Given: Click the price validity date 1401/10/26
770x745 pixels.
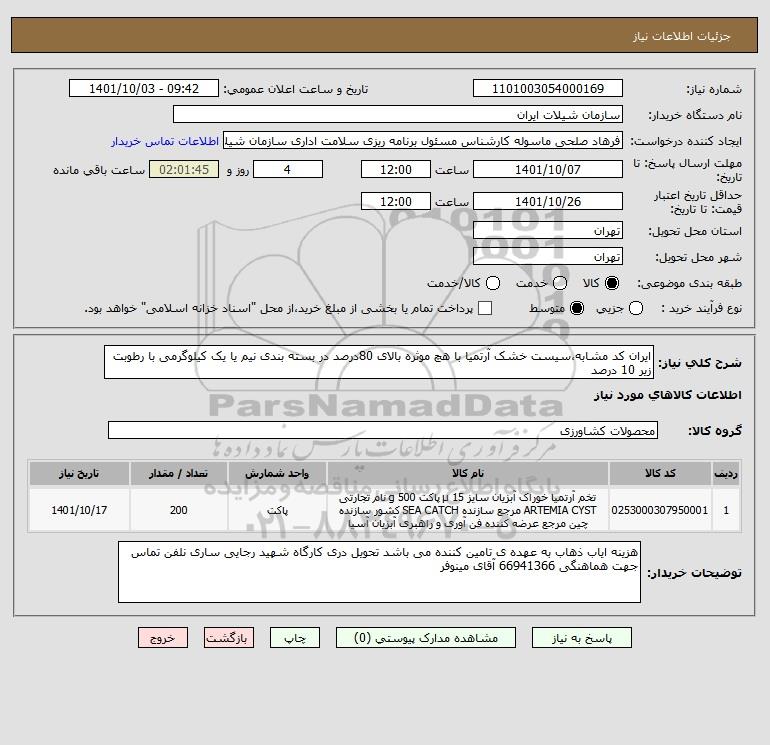Looking at the screenshot, I should point(548,201).
